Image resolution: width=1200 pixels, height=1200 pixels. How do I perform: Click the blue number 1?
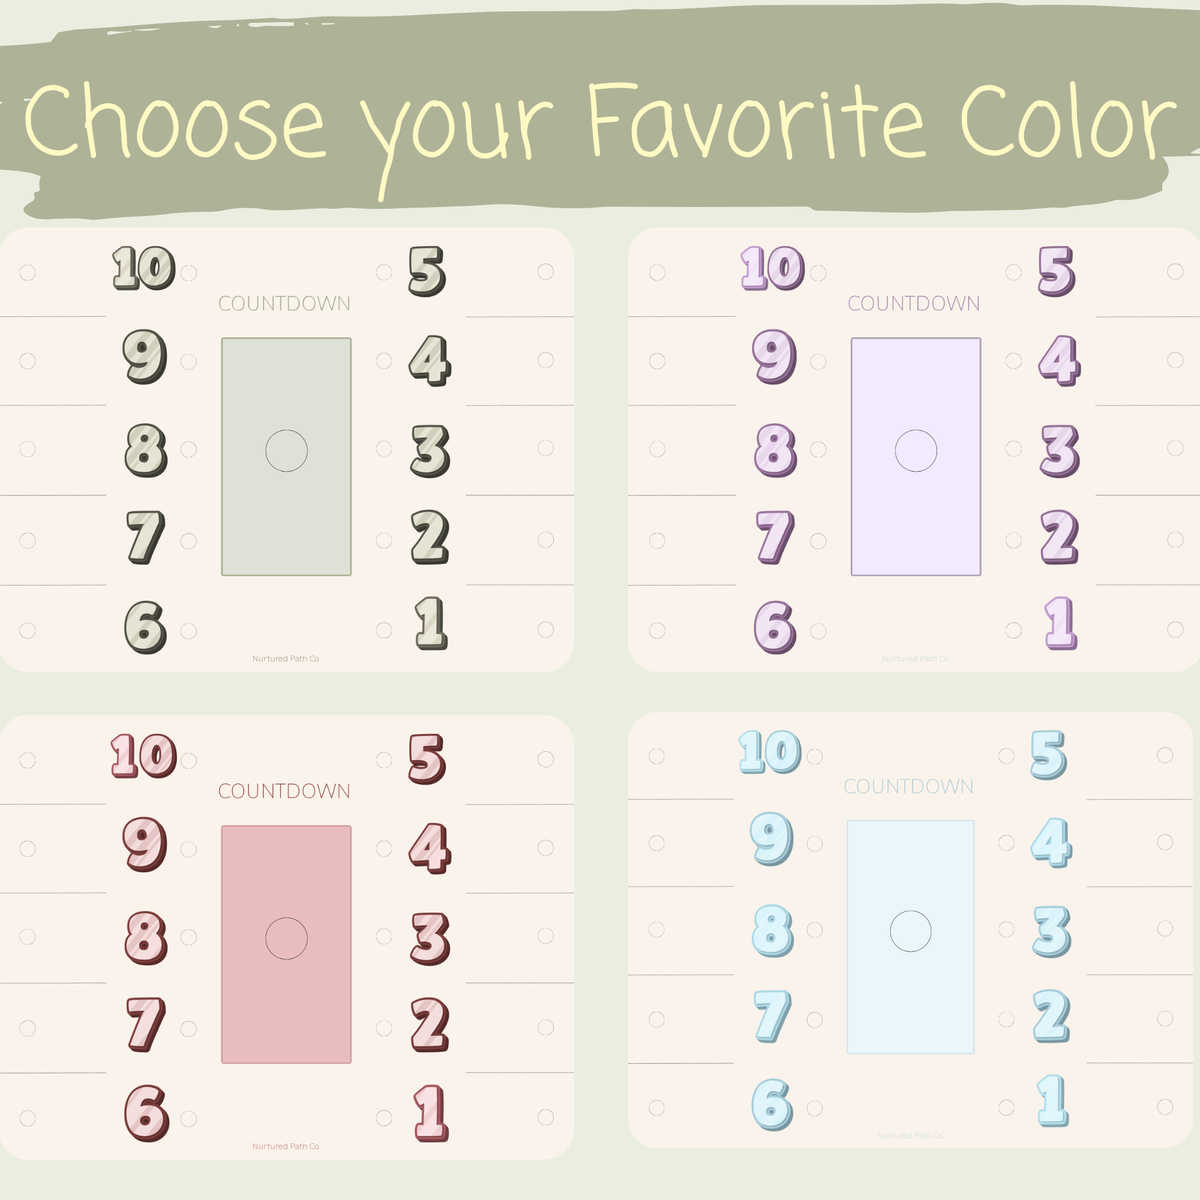click(x=1052, y=1101)
